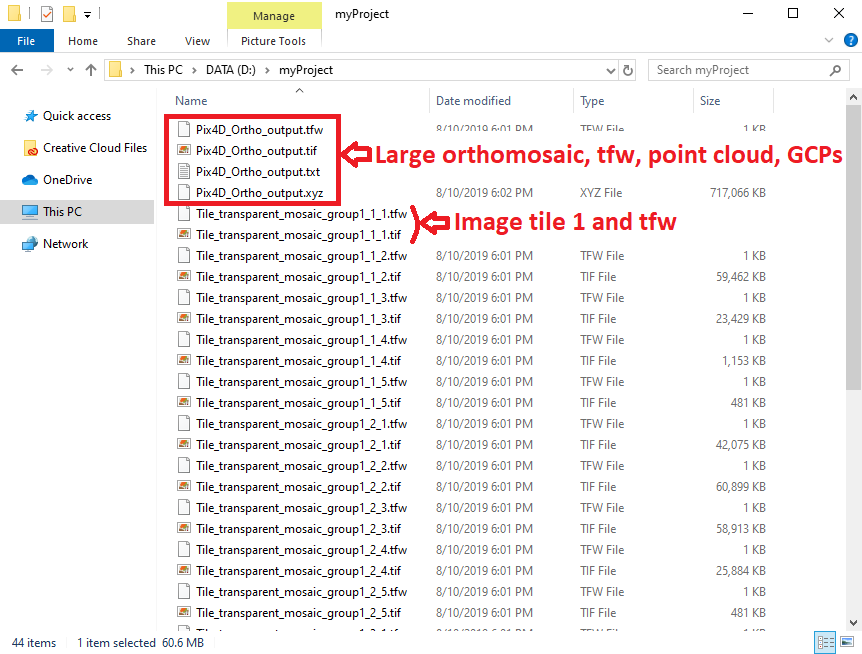Click the Tile_transparent_mosaic_group1_2_4.tif file icon
The image size is (862, 654).
(184, 570)
